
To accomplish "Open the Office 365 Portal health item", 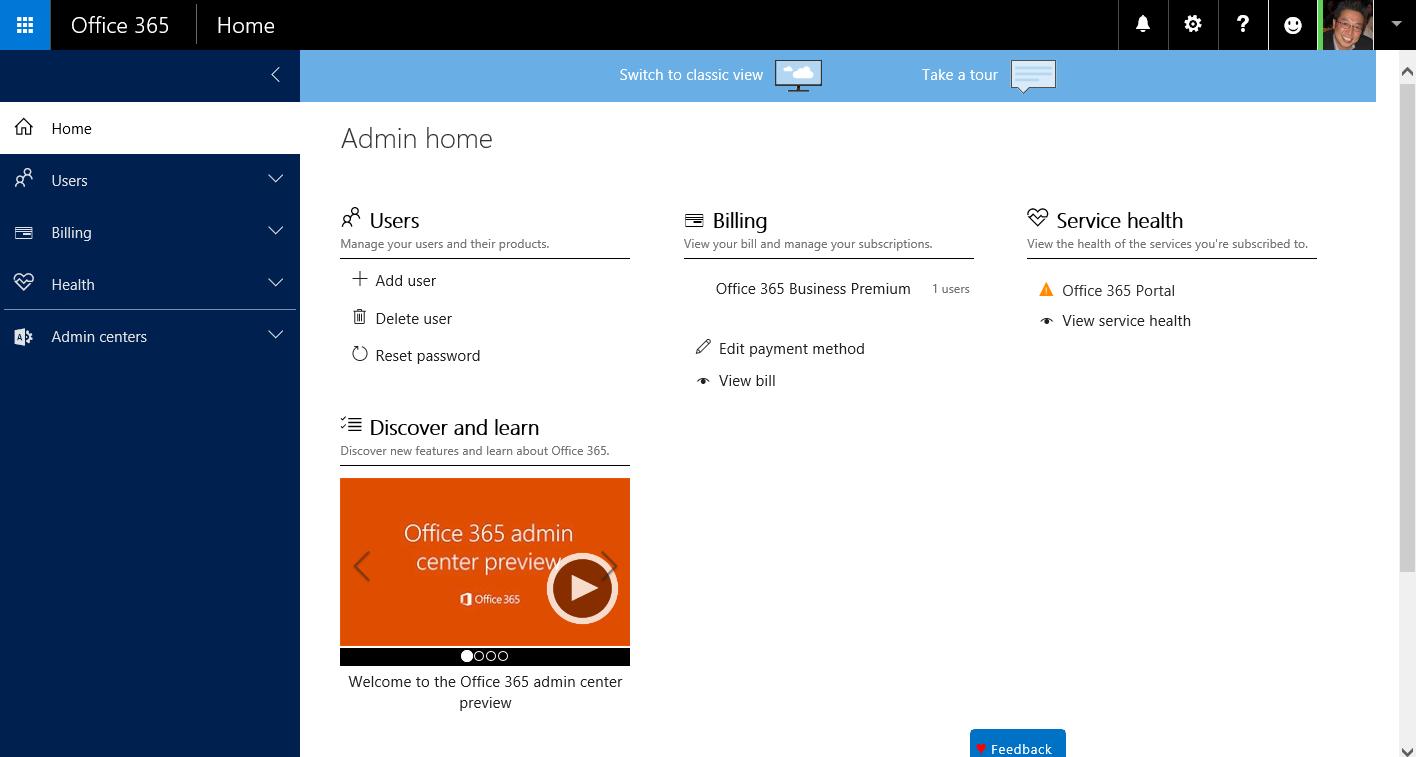I will click(x=1118, y=291).
